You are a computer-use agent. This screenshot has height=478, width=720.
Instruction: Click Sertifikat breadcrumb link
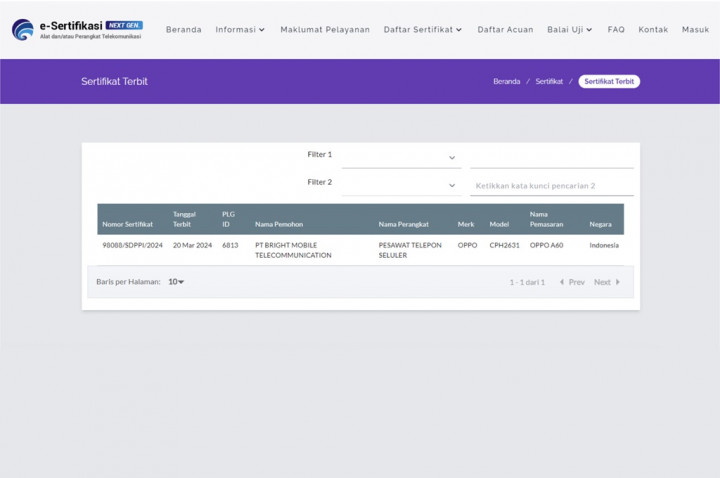pos(549,82)
